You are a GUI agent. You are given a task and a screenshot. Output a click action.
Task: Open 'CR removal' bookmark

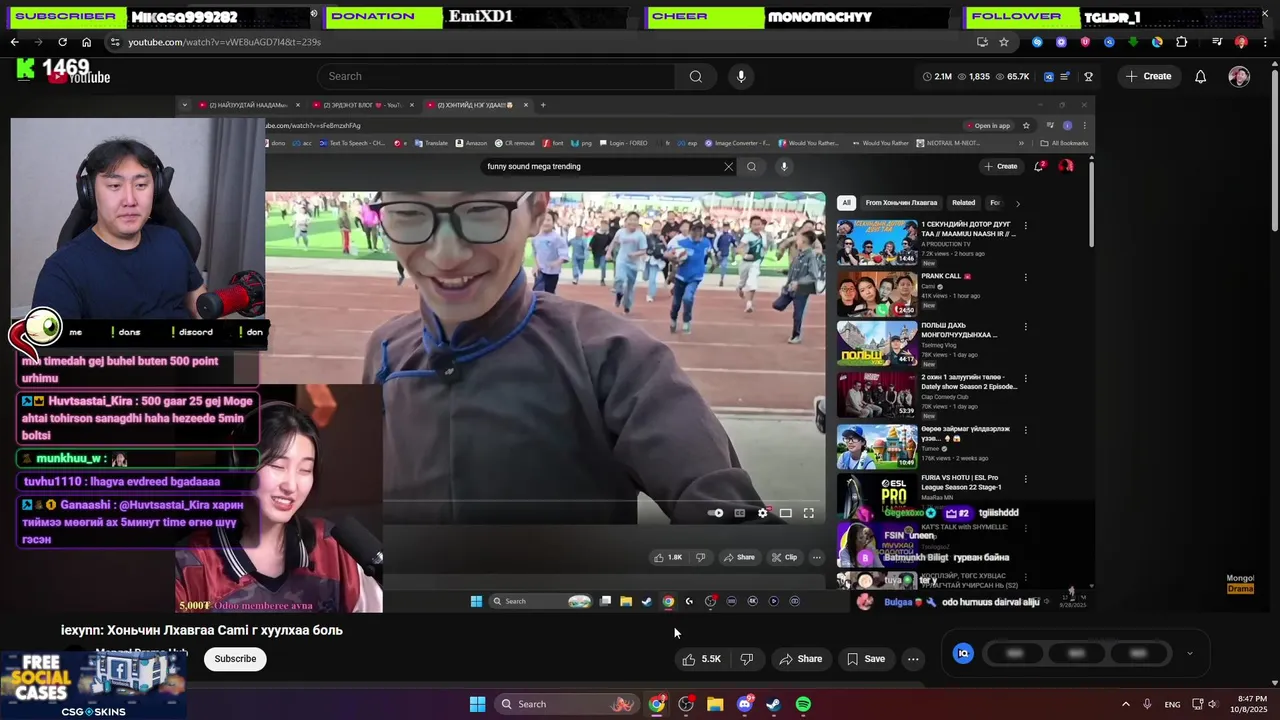[514, 143]
